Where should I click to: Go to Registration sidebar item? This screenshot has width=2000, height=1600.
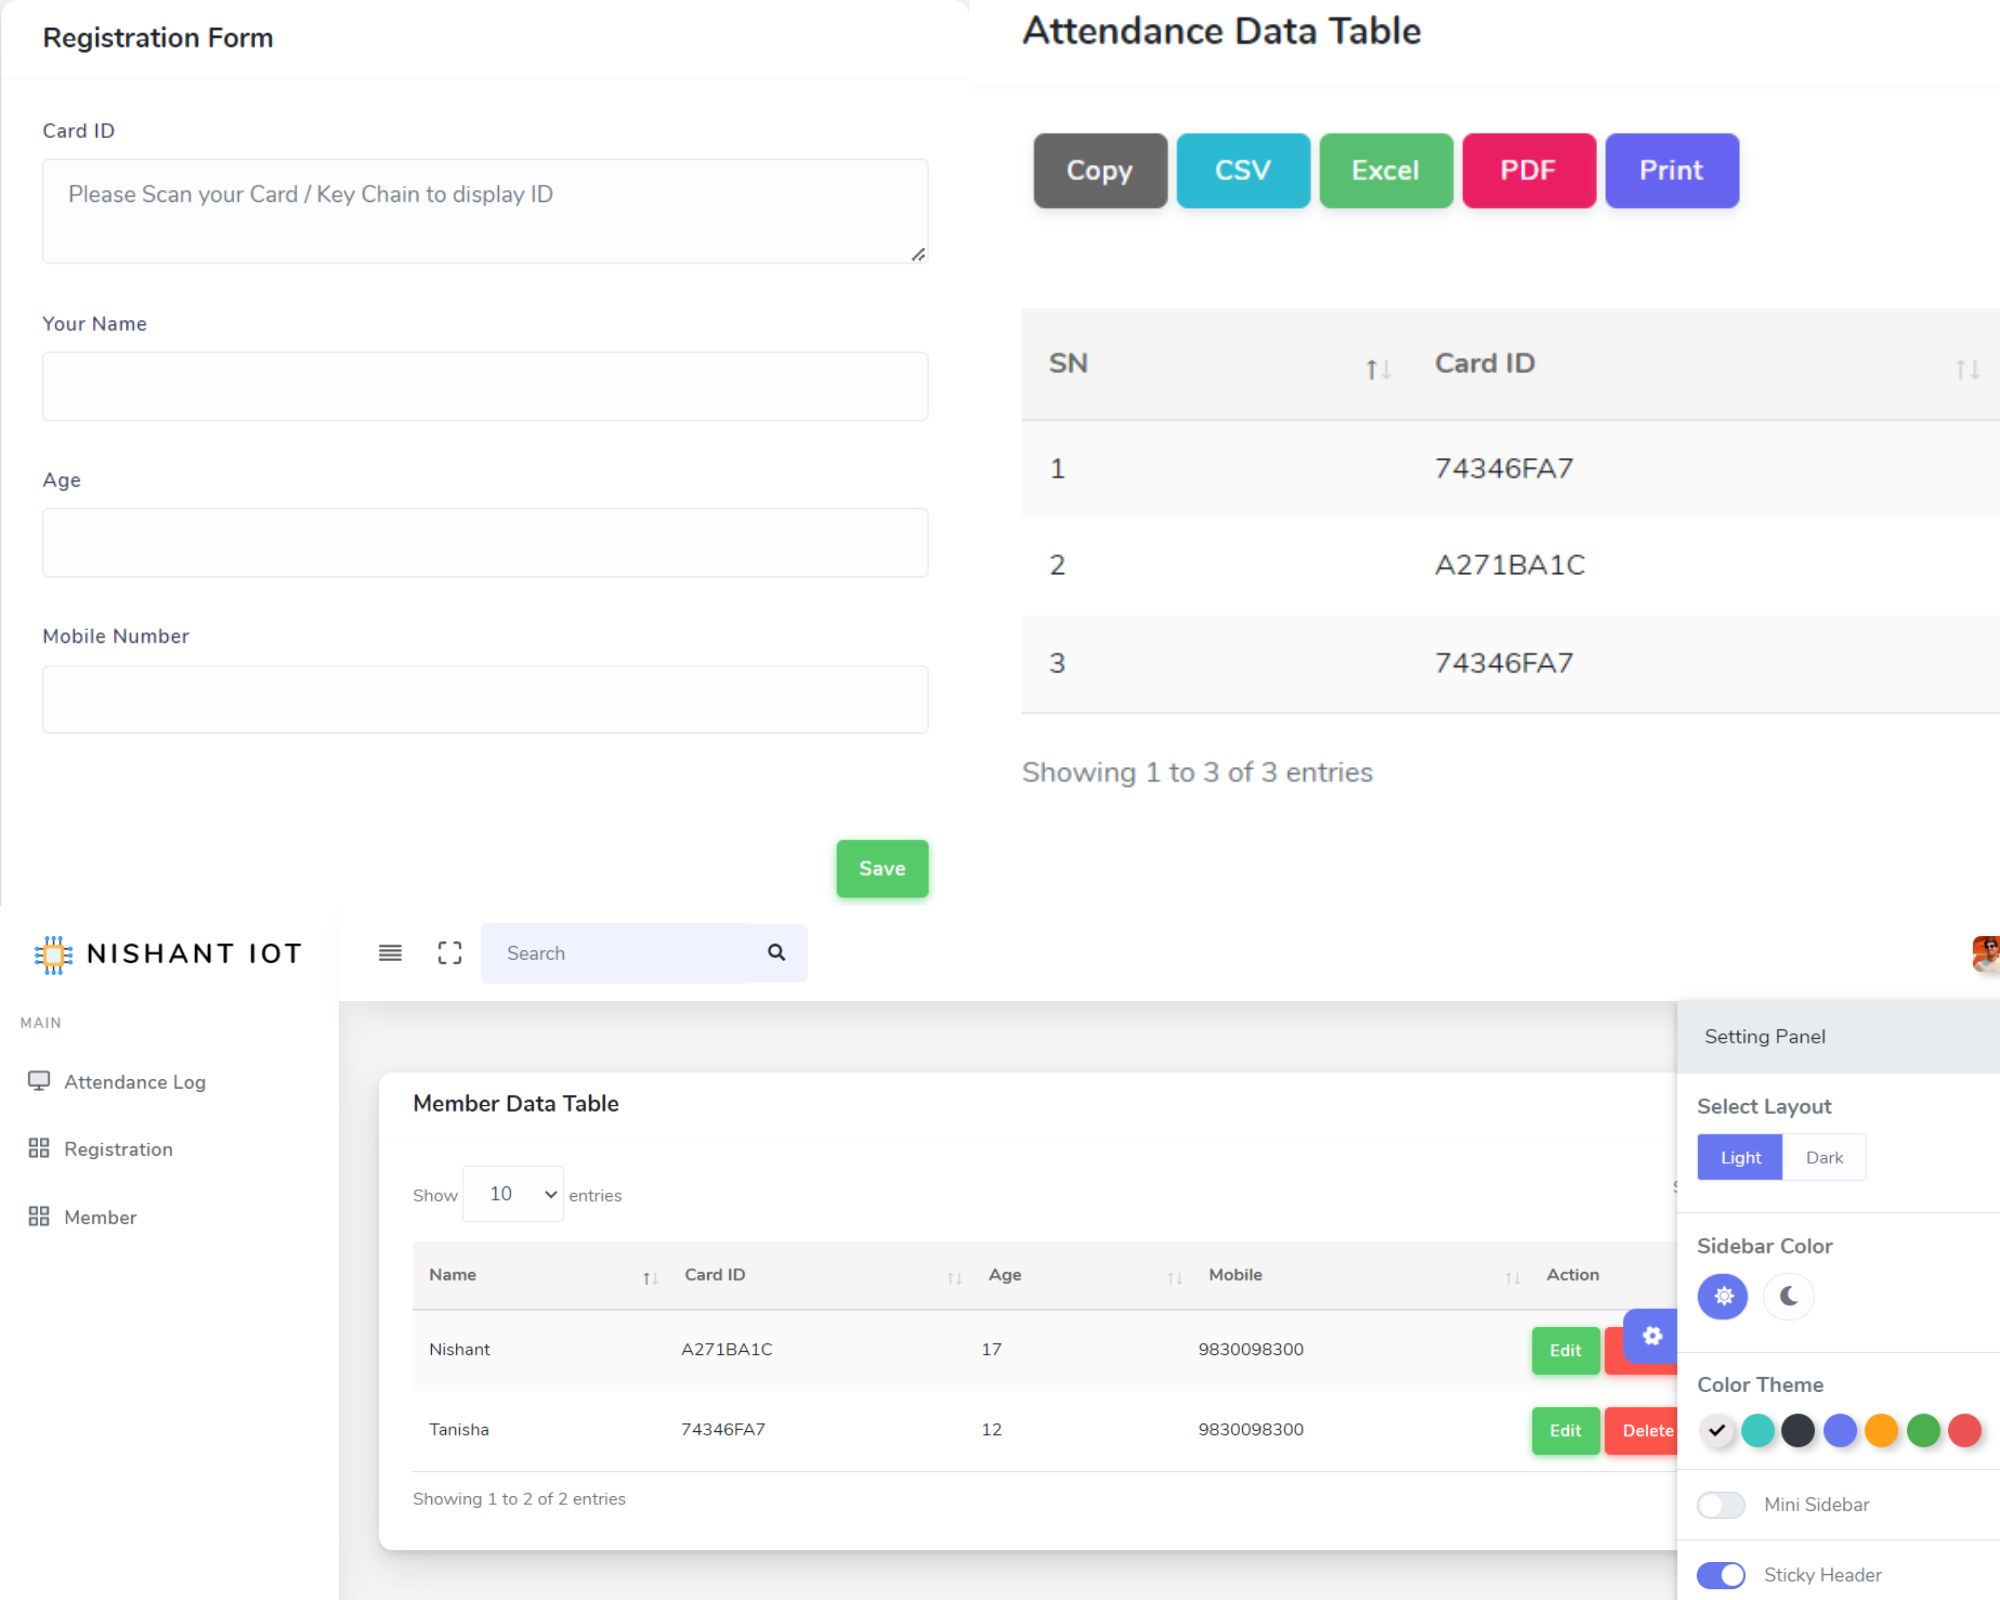click(x=118, y=1149)
